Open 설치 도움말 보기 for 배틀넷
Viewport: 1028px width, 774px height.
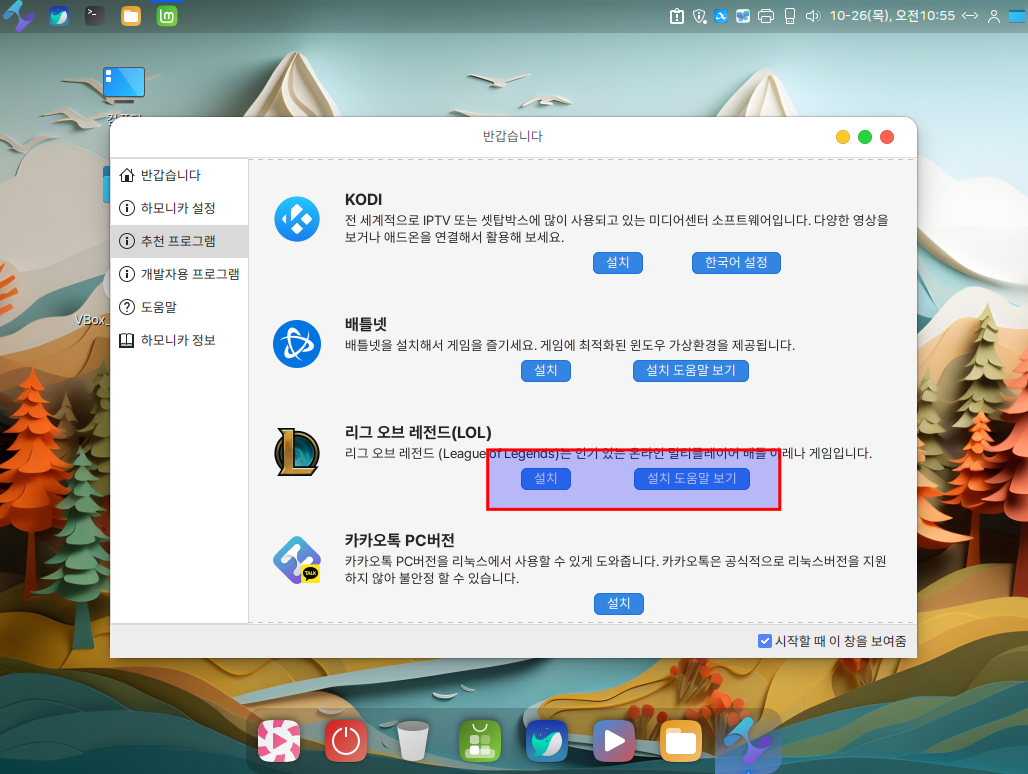pos(690,371)
